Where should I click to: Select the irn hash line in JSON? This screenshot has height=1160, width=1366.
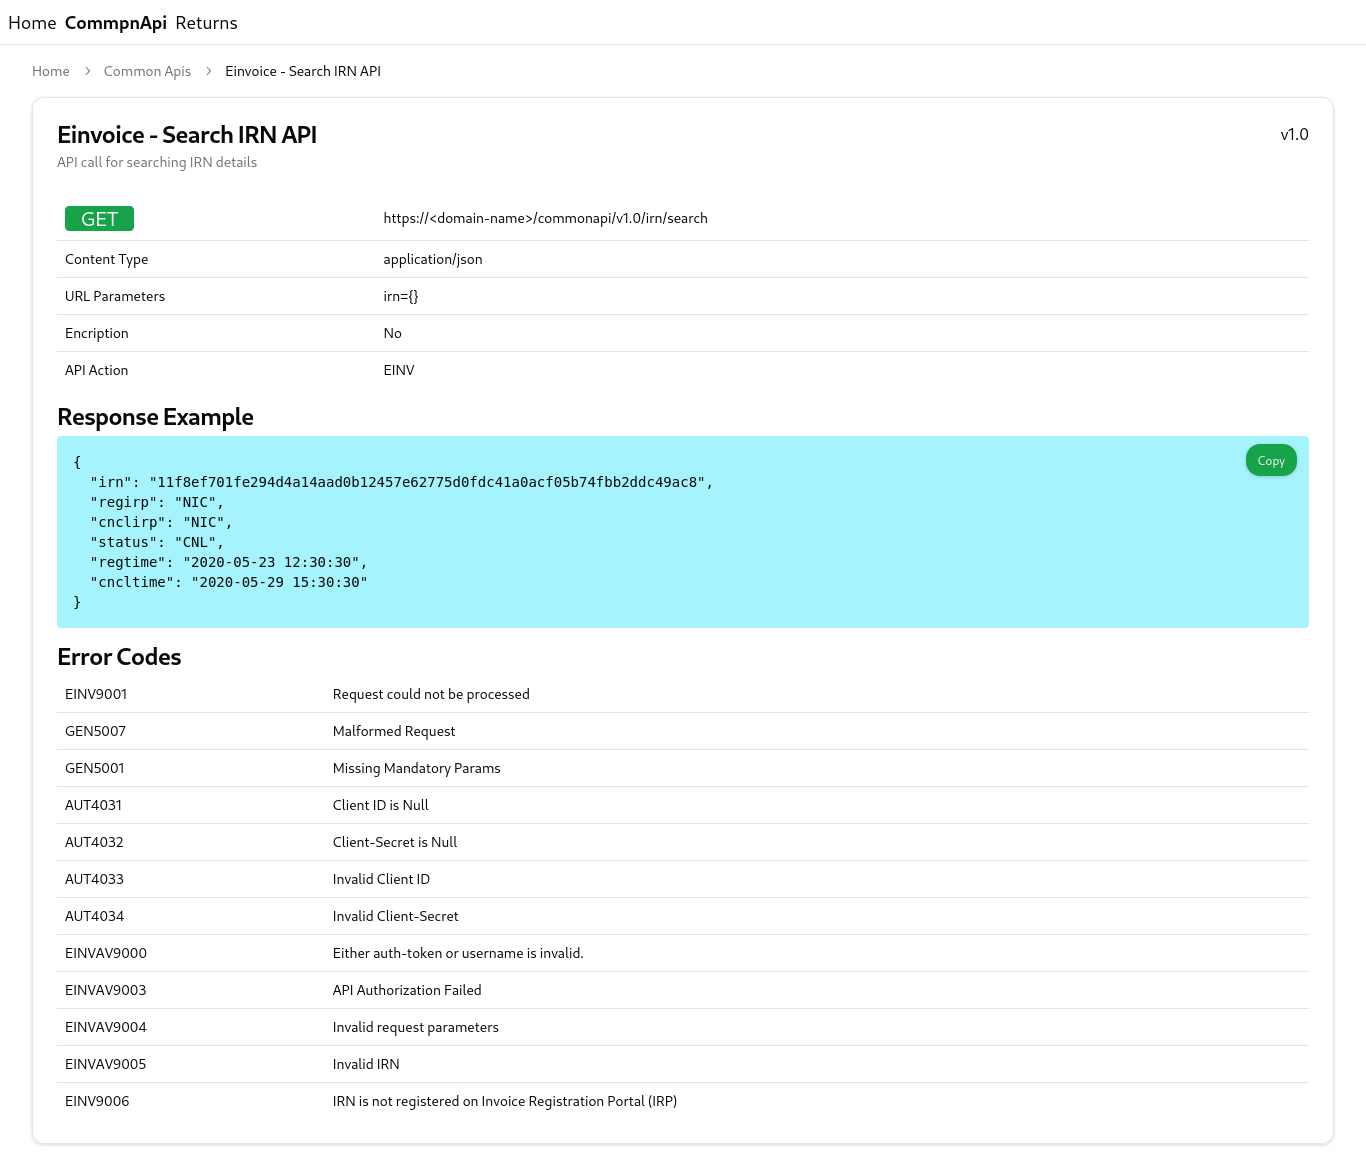coord(401,482)
